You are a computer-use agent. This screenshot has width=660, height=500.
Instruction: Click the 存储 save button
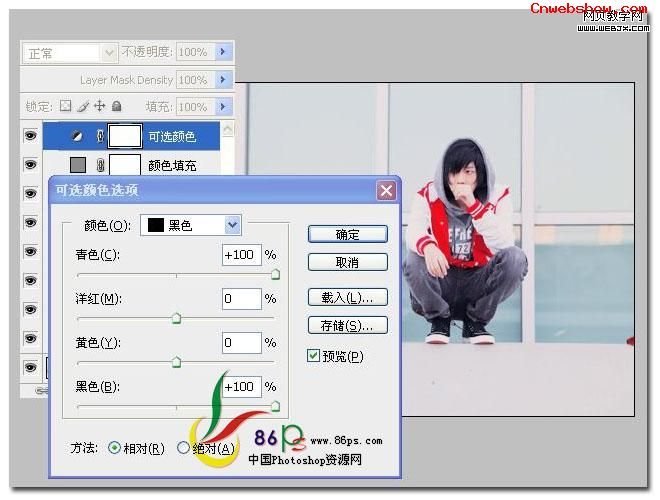click(x=348, y=325)
